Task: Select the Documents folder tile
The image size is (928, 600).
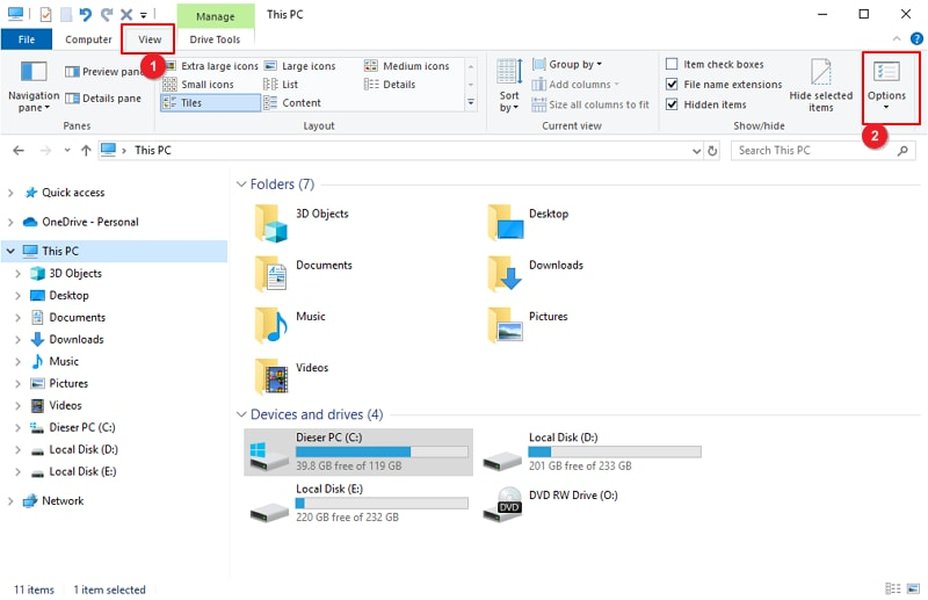Action: [x=303, y=275]
